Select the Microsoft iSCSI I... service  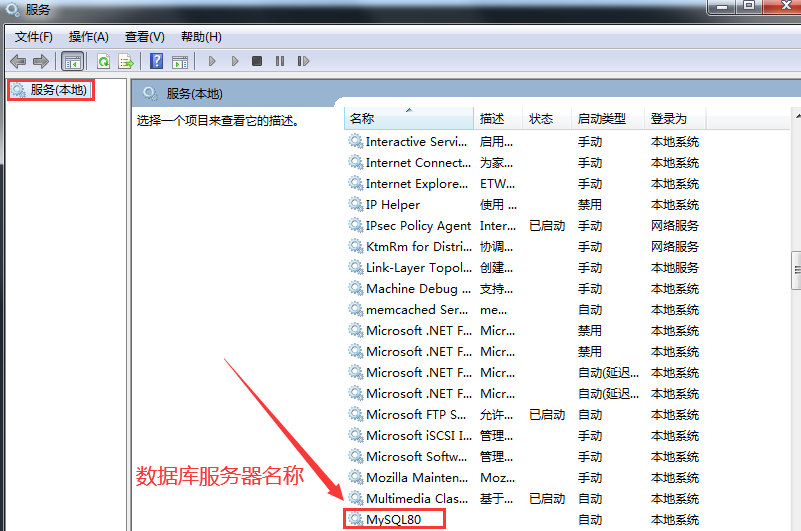524,435
